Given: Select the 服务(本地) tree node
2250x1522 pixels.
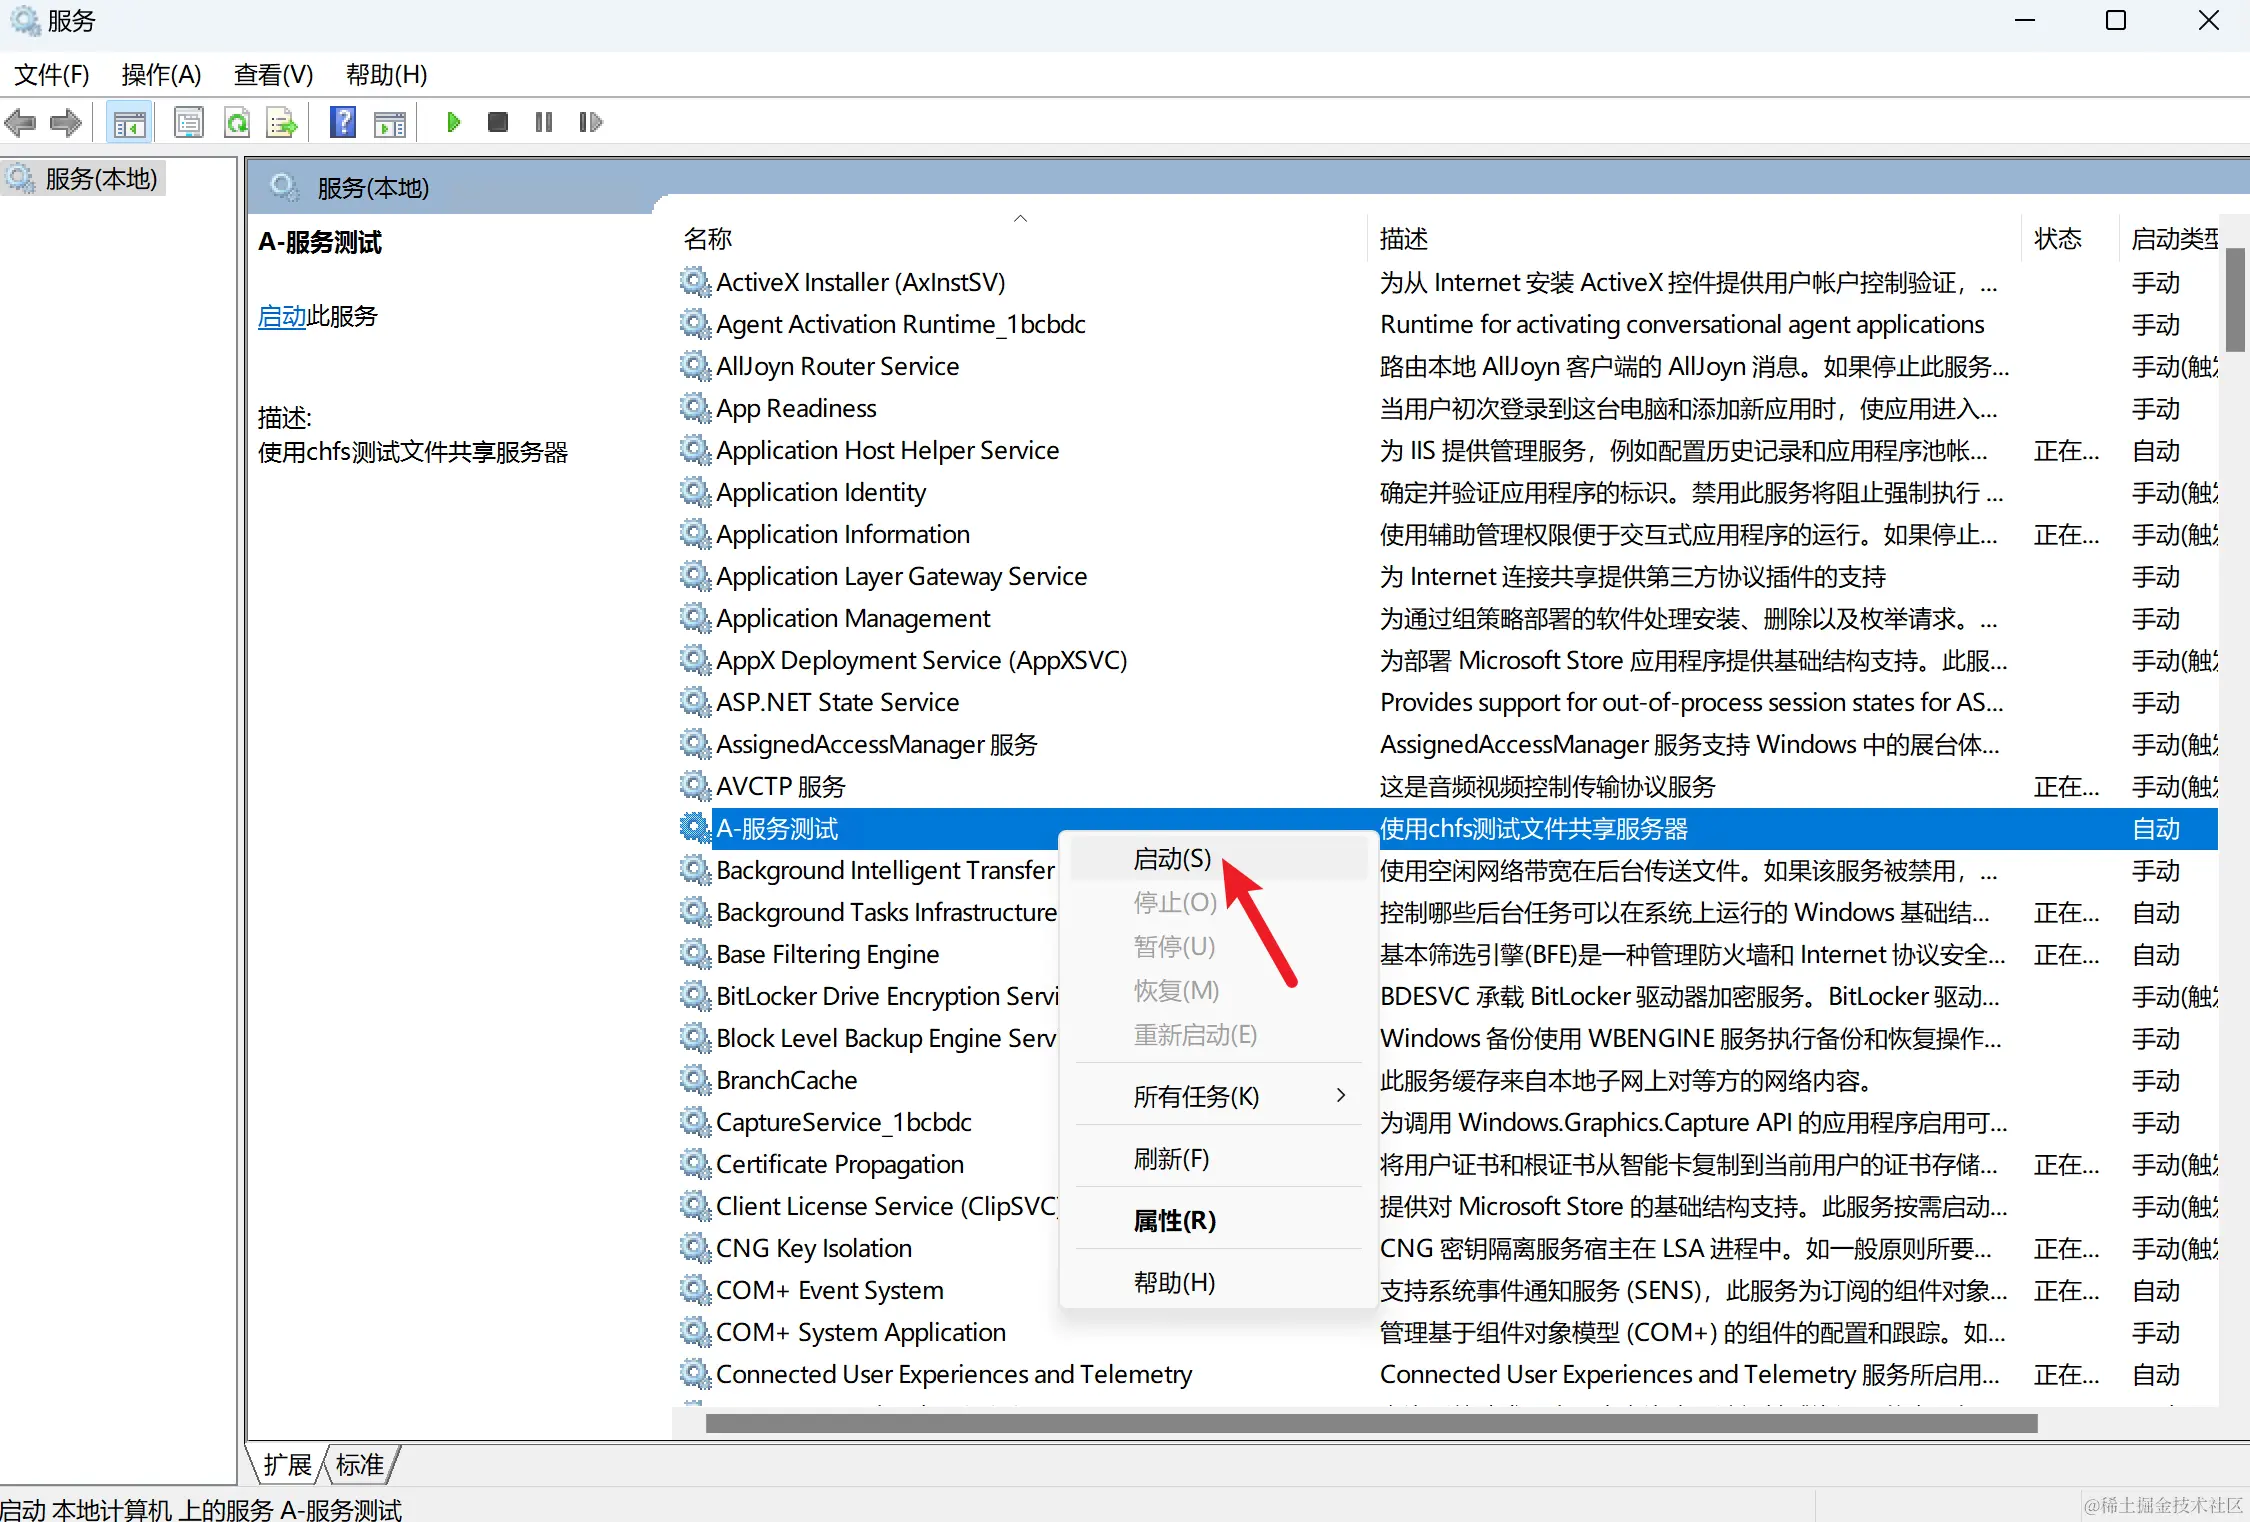Looking at the screenshot, I should 101,179.
